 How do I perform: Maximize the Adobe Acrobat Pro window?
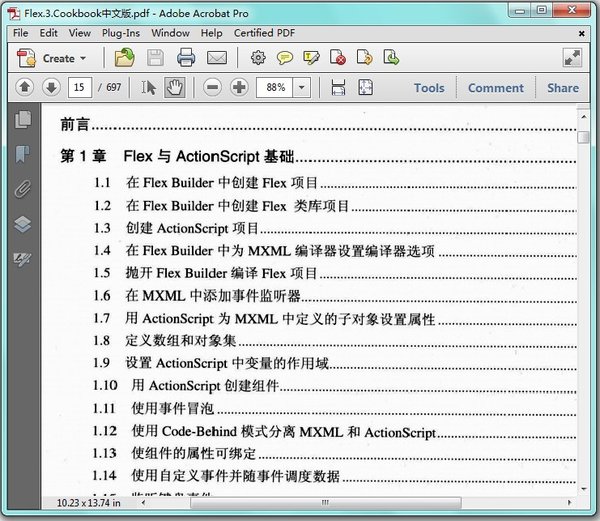(541, 10)
